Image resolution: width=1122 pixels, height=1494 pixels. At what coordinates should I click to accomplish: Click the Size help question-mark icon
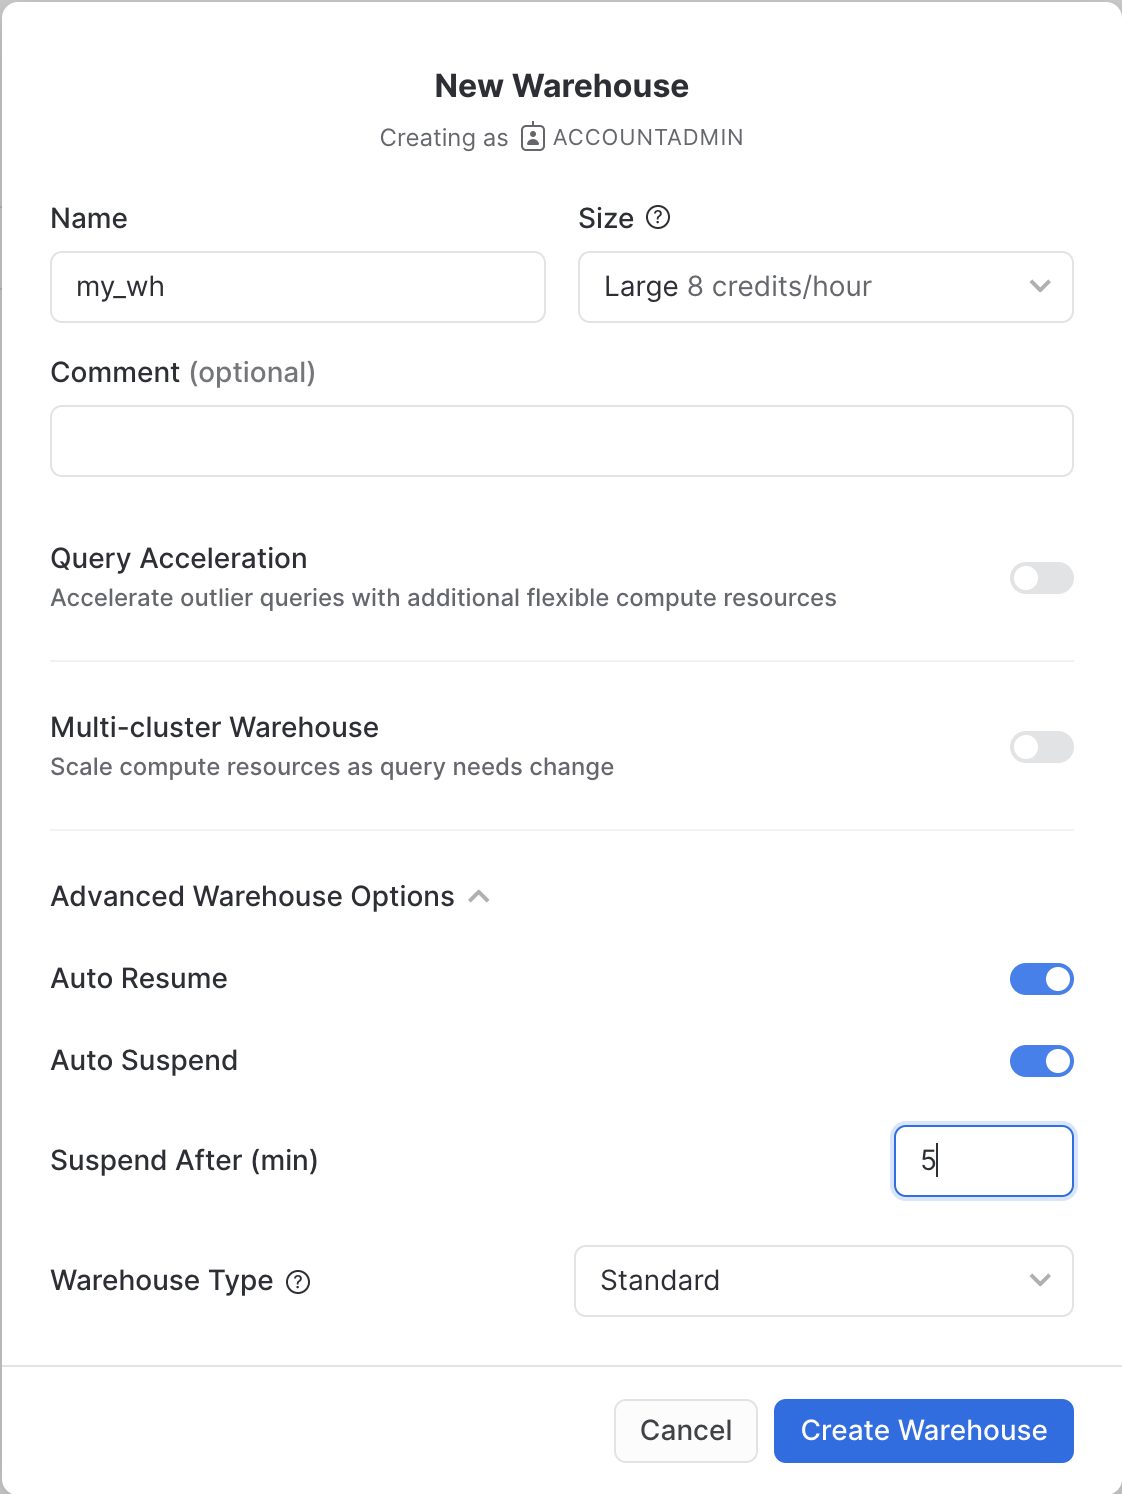coord(658,217)
